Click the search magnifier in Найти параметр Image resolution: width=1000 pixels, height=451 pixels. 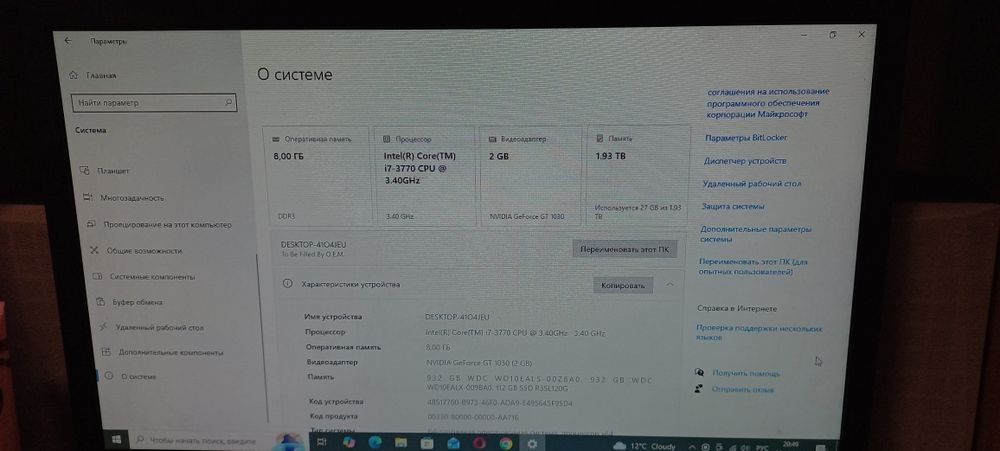click(x=228, y=102)
